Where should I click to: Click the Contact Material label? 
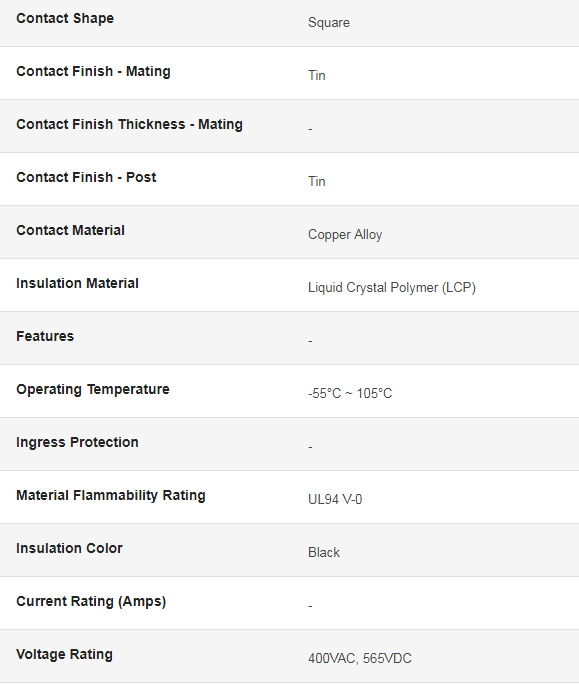point(70,230)
